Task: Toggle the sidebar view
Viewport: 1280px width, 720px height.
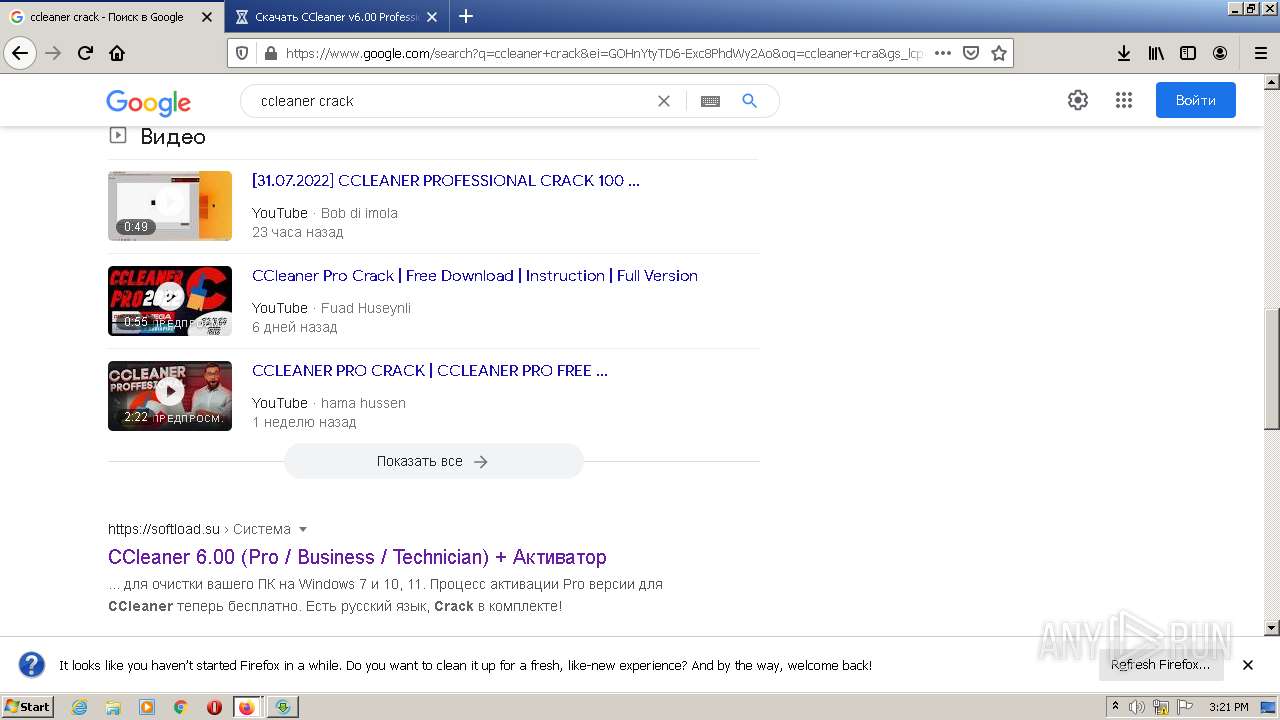Action: click(1188, 53)
